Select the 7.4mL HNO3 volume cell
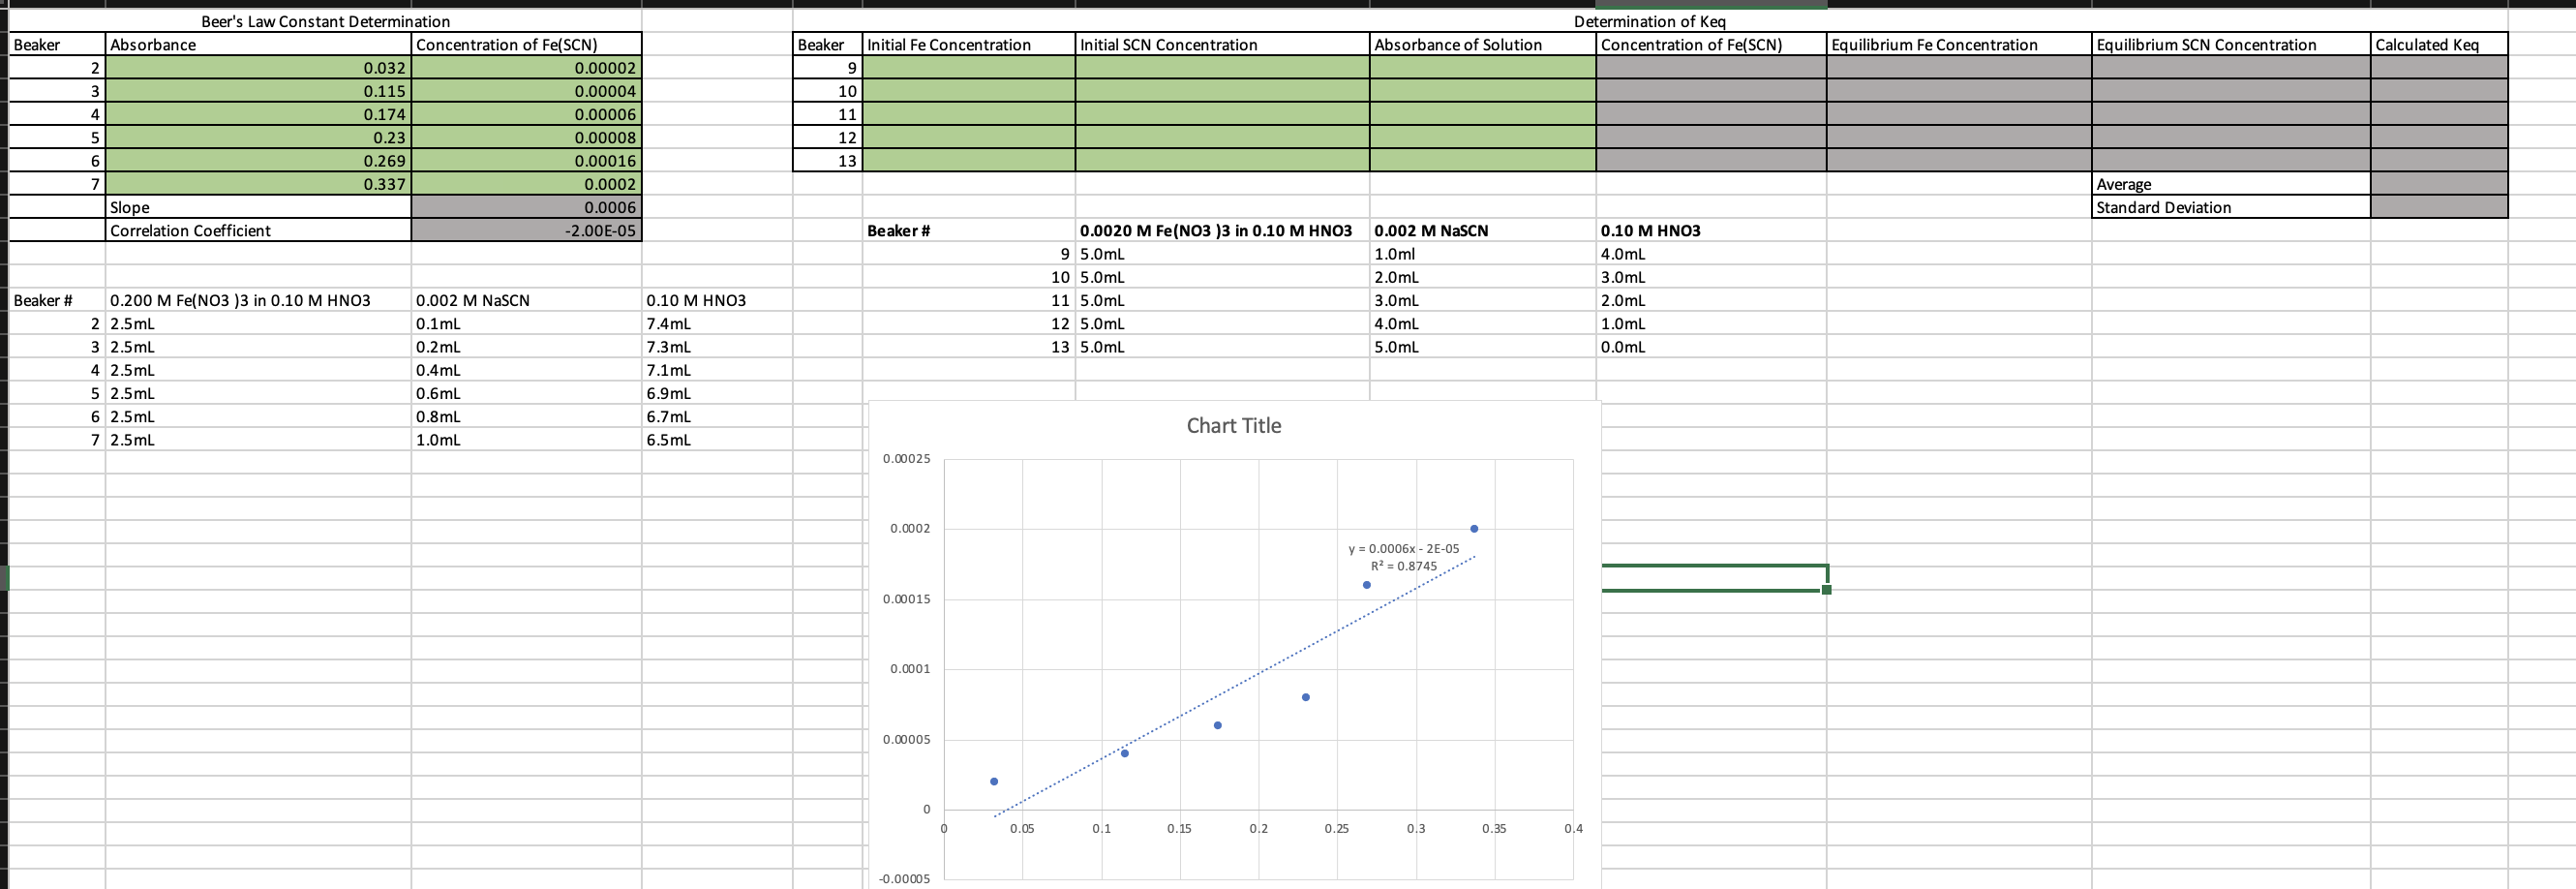 (x=717, y=324)
